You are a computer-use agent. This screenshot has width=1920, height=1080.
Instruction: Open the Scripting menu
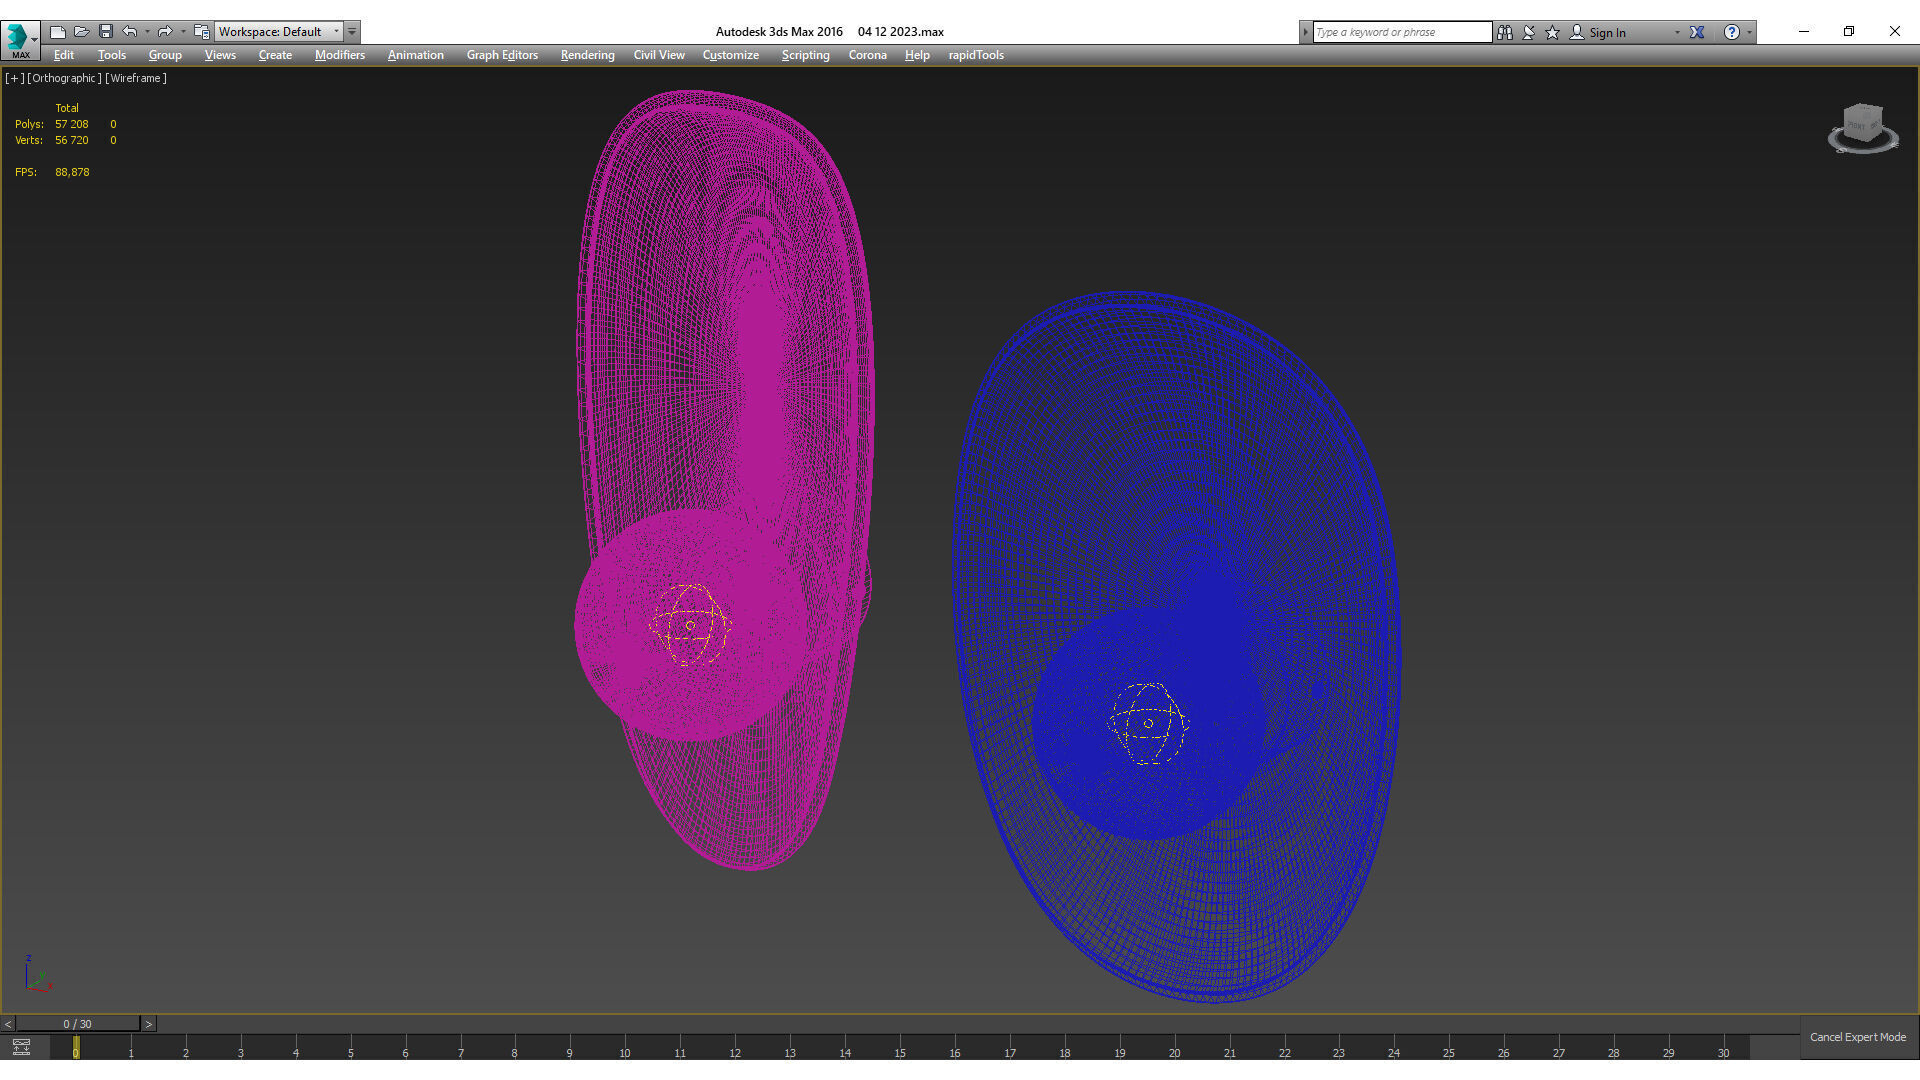pyautogui.click(x=805, y=55)
